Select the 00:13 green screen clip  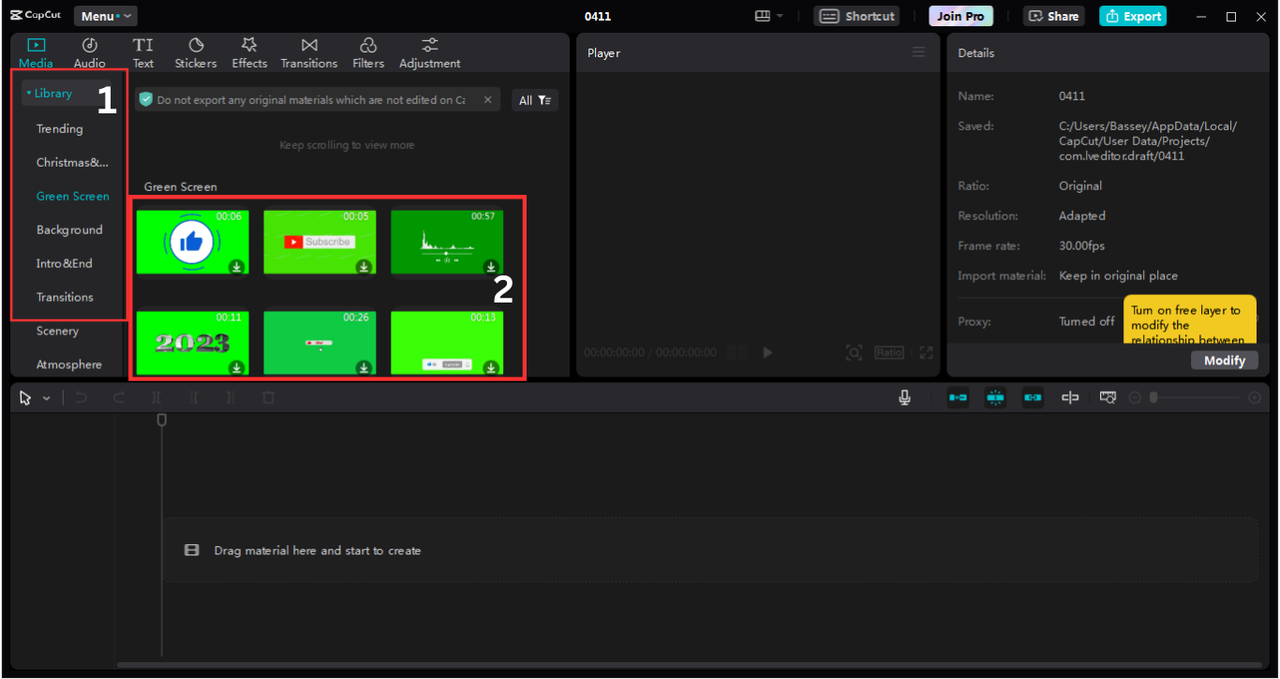[447, 343]
